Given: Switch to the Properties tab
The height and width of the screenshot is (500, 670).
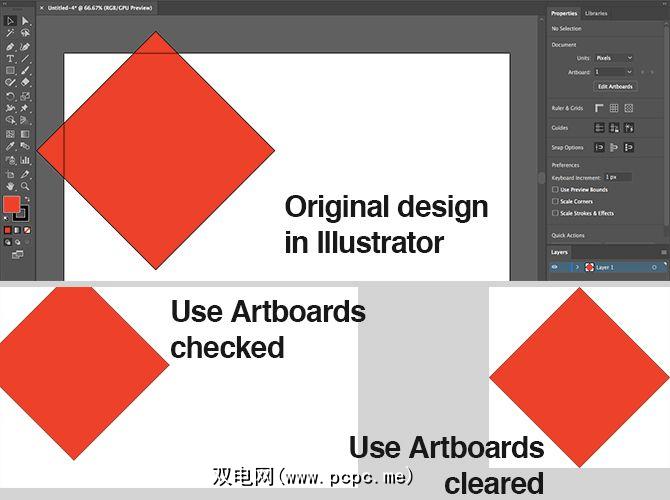Looking at the screenshot, I should 564,13.
